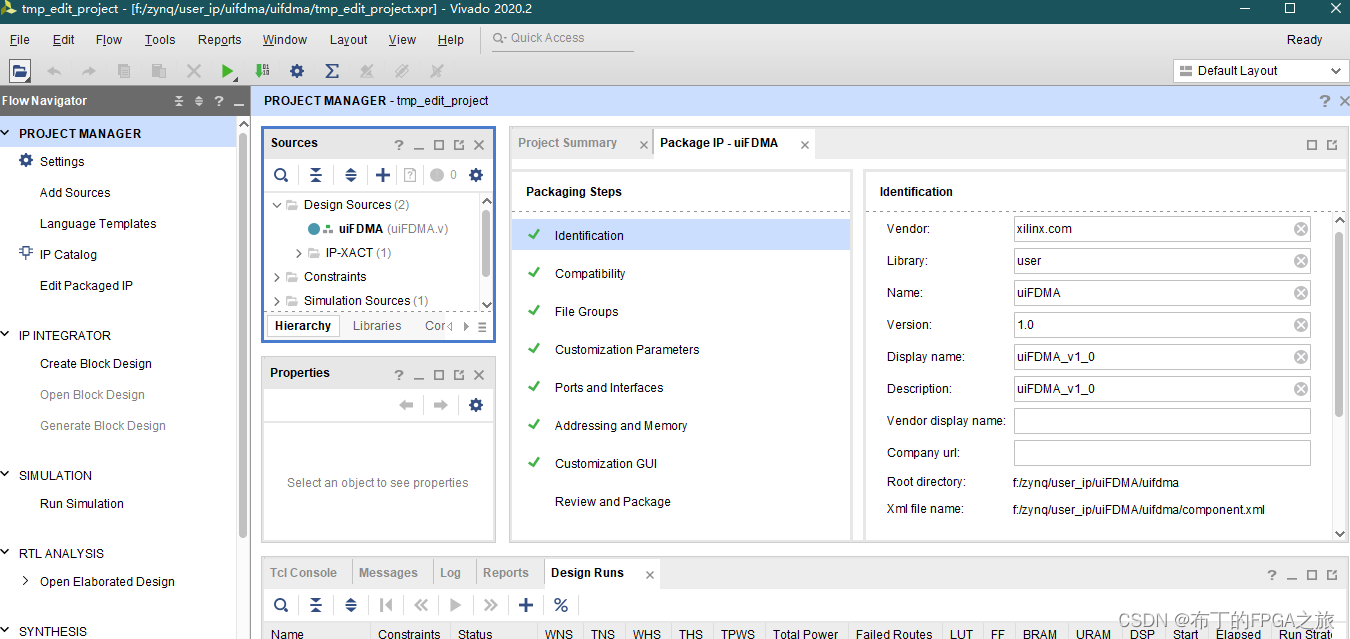
Task: Open Sources panel settings gear
Action: [476, 175]
